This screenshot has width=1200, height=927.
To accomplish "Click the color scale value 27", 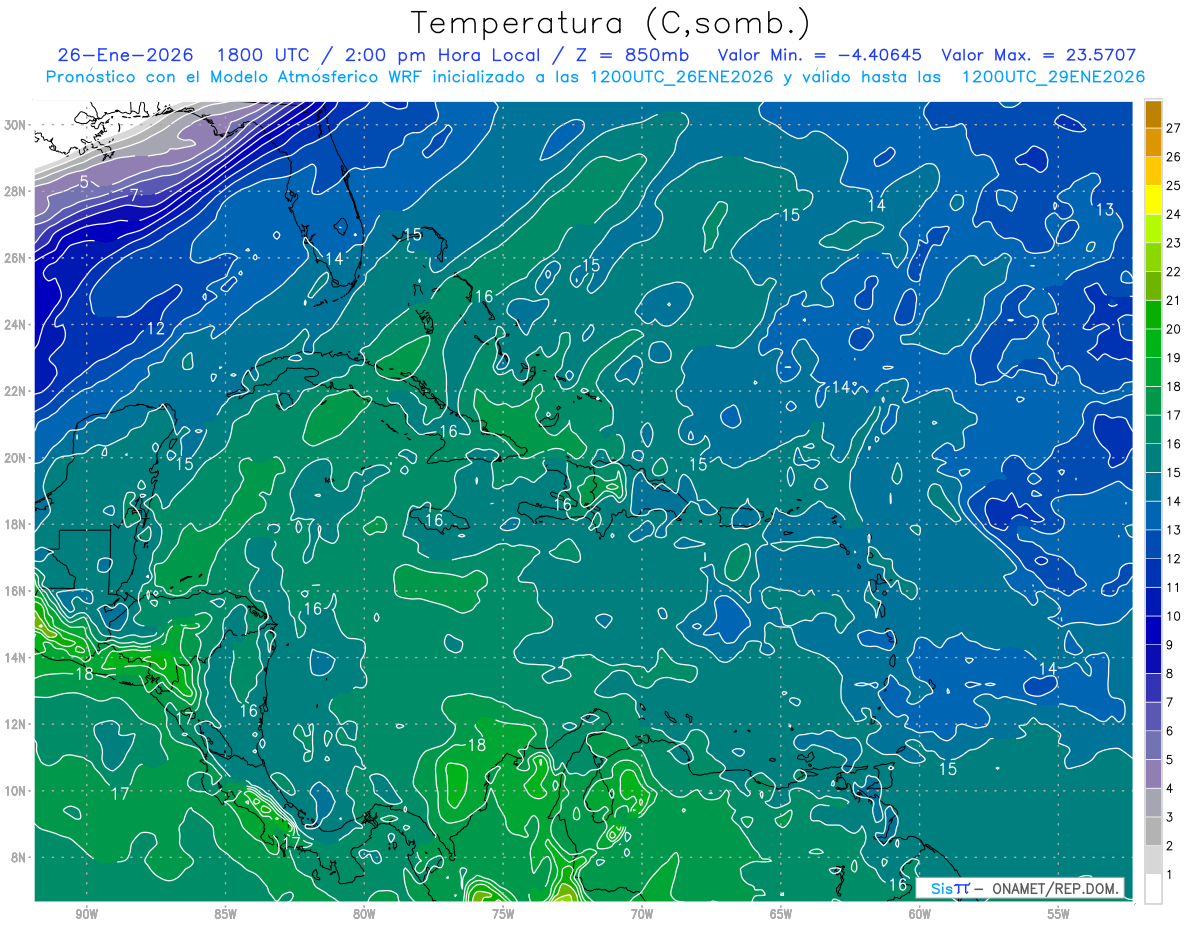I will click(x=1174, y=127).
